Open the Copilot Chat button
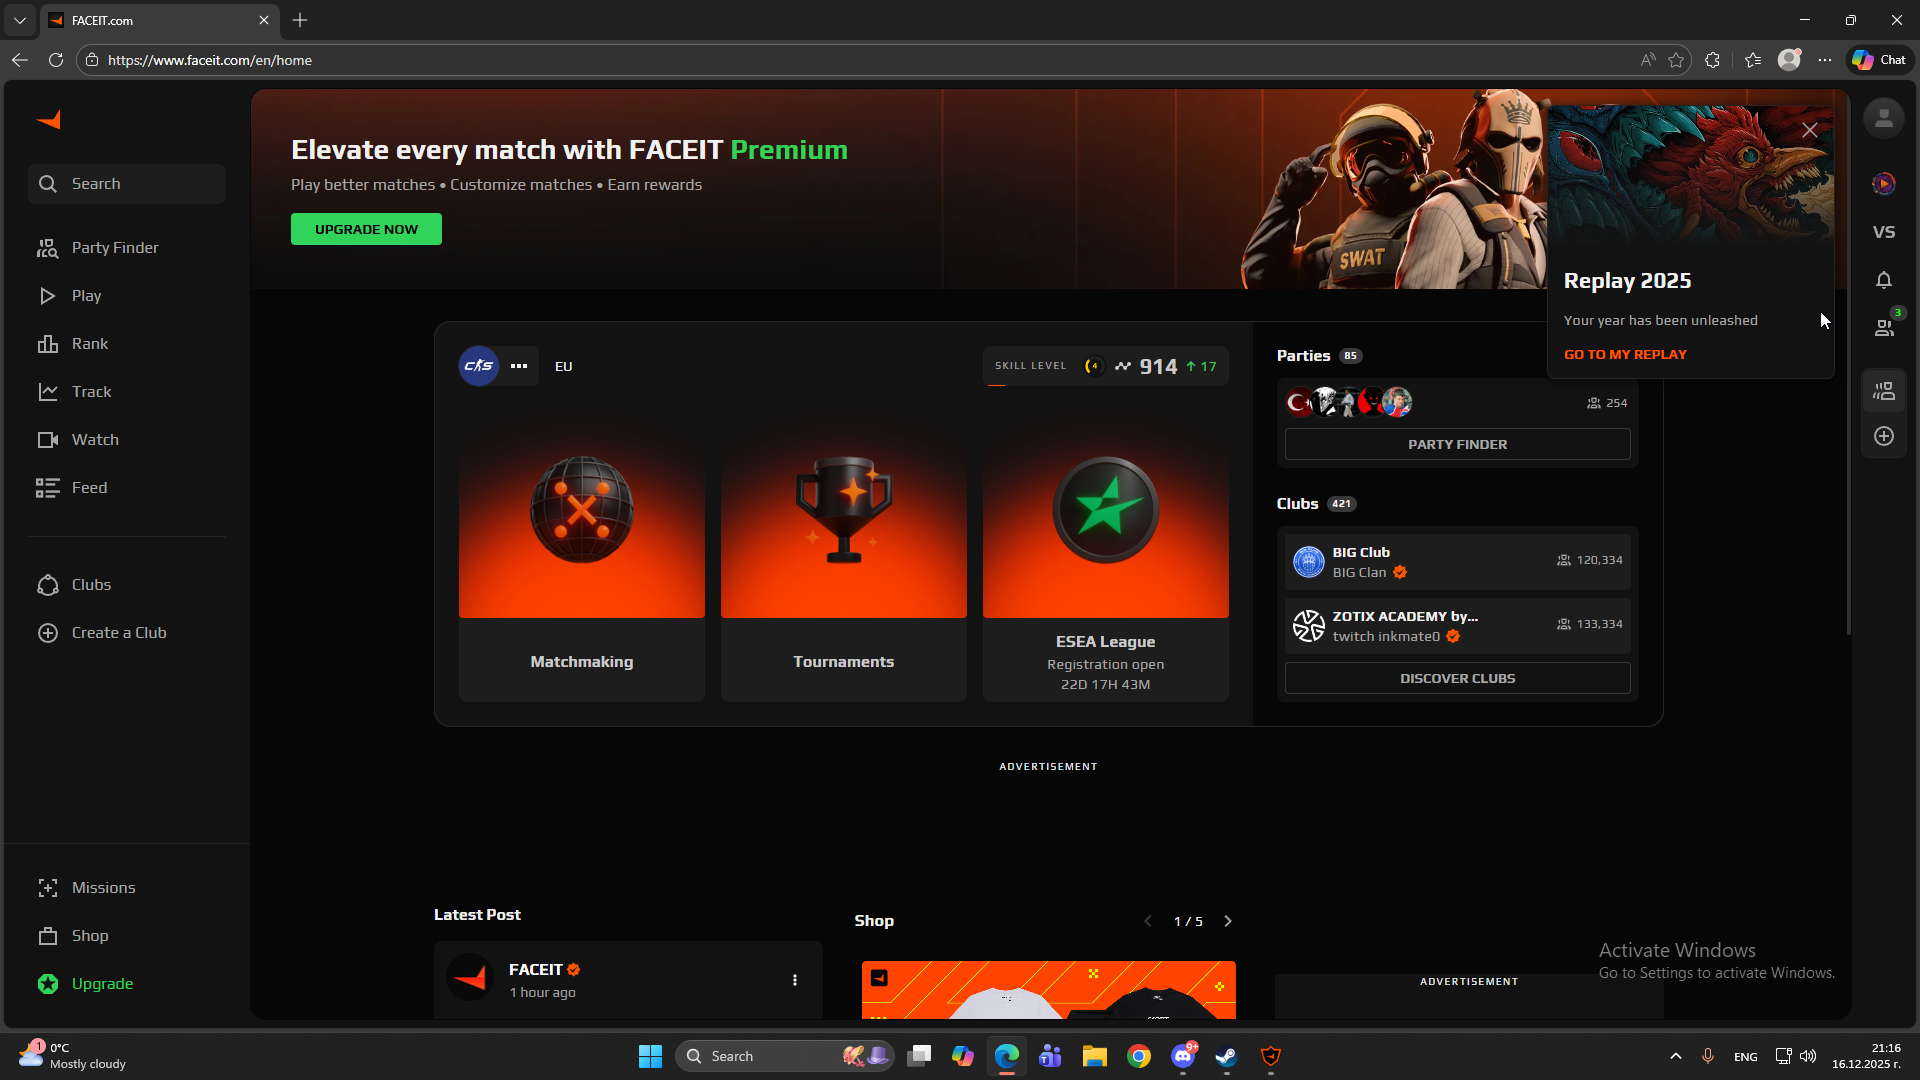1920x1080 pixels. [x=1880, y=60]
